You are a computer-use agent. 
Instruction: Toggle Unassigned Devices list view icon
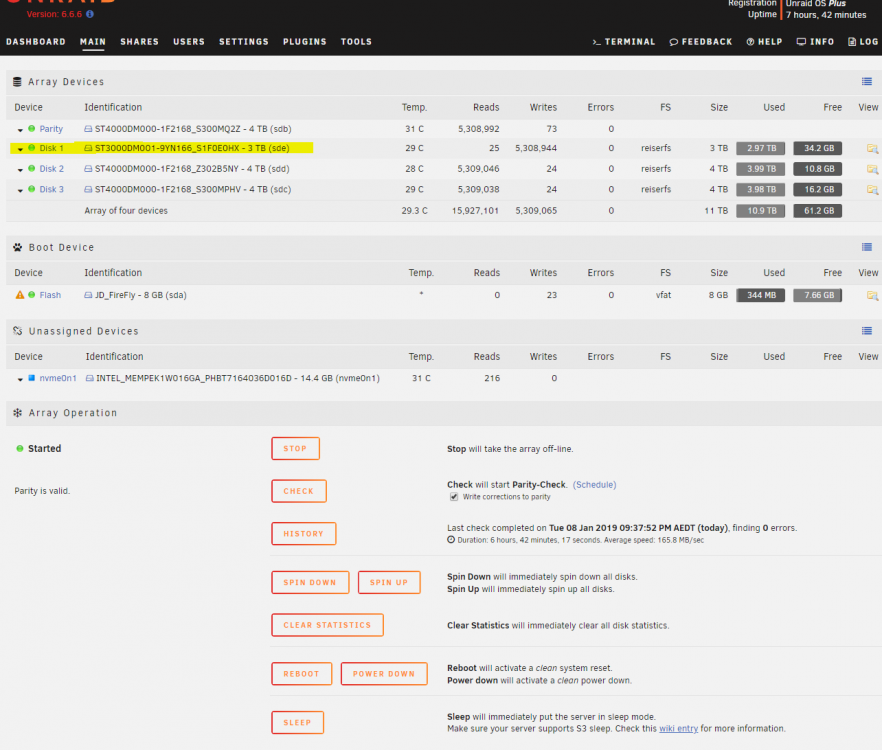coord(867,331)
